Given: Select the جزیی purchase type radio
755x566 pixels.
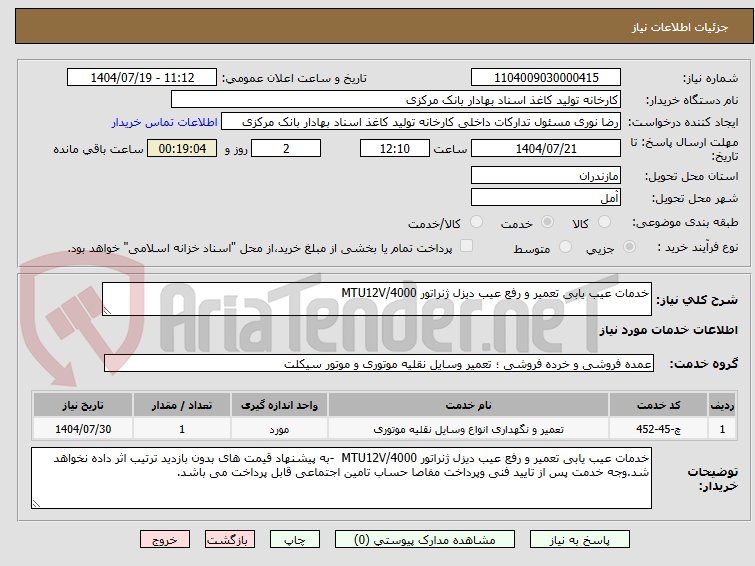Looking at the screenshot, I should tap(629, 247).
